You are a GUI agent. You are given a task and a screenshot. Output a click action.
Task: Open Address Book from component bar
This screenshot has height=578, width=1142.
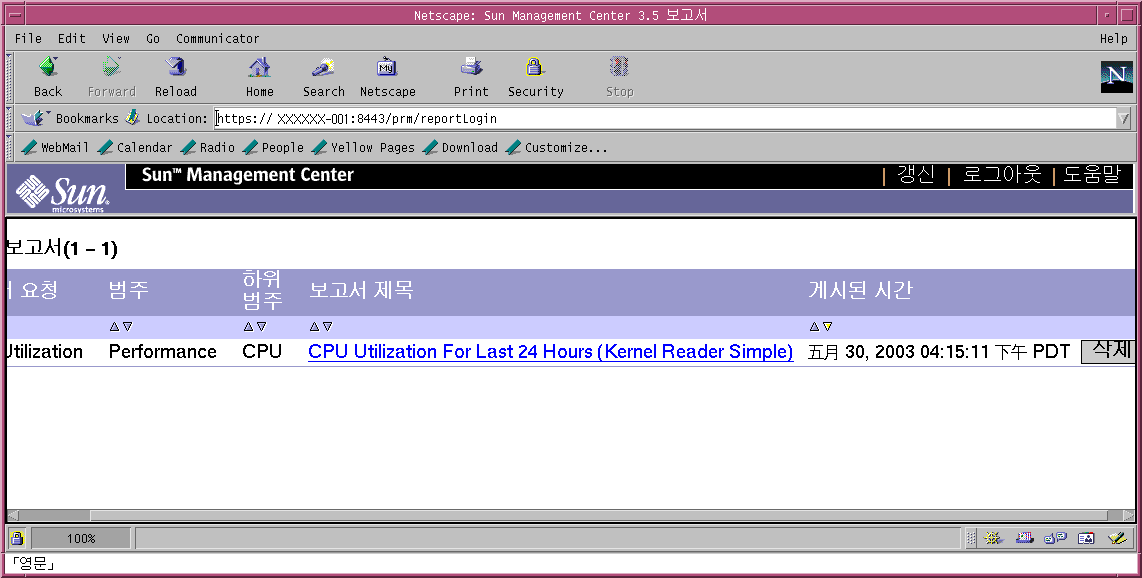1086,538
